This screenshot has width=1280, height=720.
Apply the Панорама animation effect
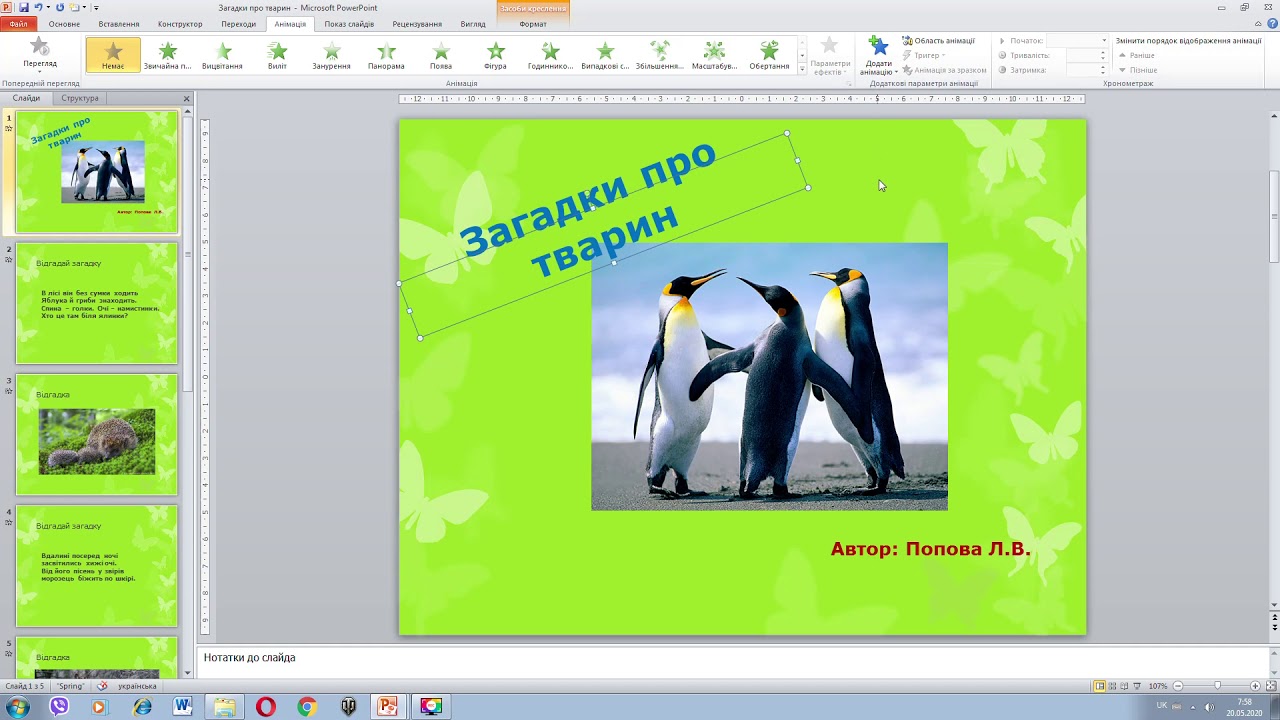tap(386, 55)
